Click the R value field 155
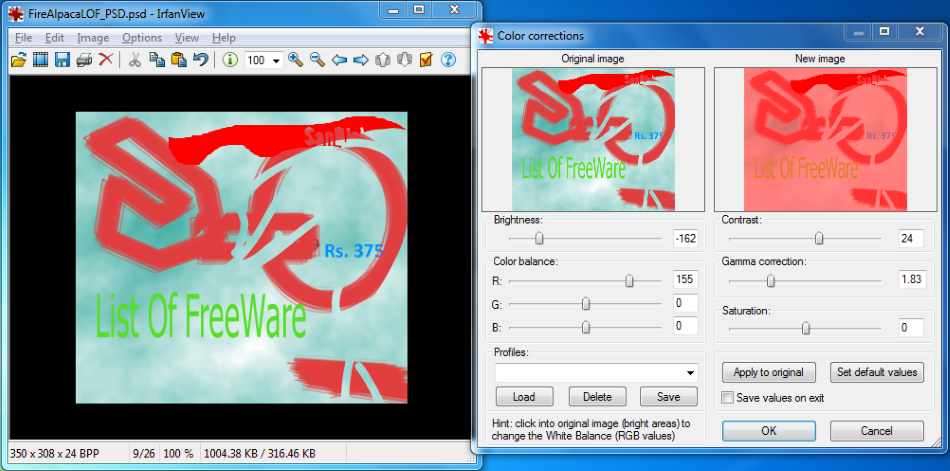The height and width of the screenshot is (471, 950). 685,279
